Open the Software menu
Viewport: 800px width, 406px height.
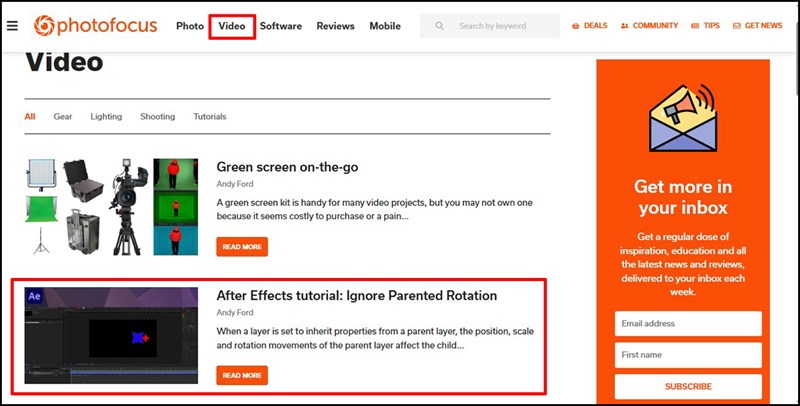tap(281, 26)
